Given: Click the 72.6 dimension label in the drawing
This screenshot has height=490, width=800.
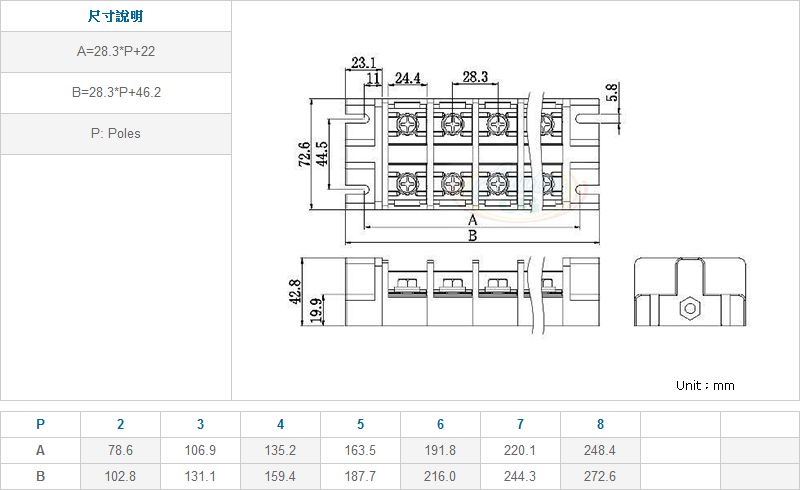Looking at the screenshot, I should (x=304, y=155).
